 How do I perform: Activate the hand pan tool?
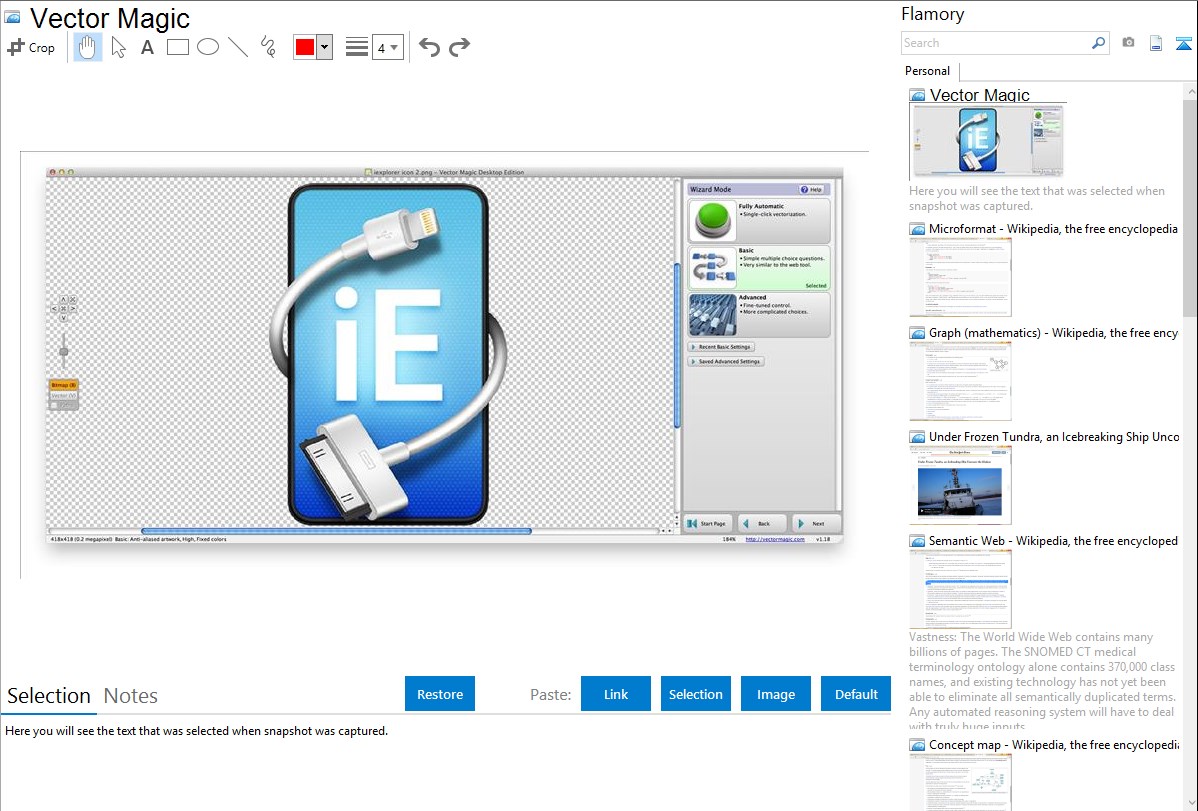[88, 47]
